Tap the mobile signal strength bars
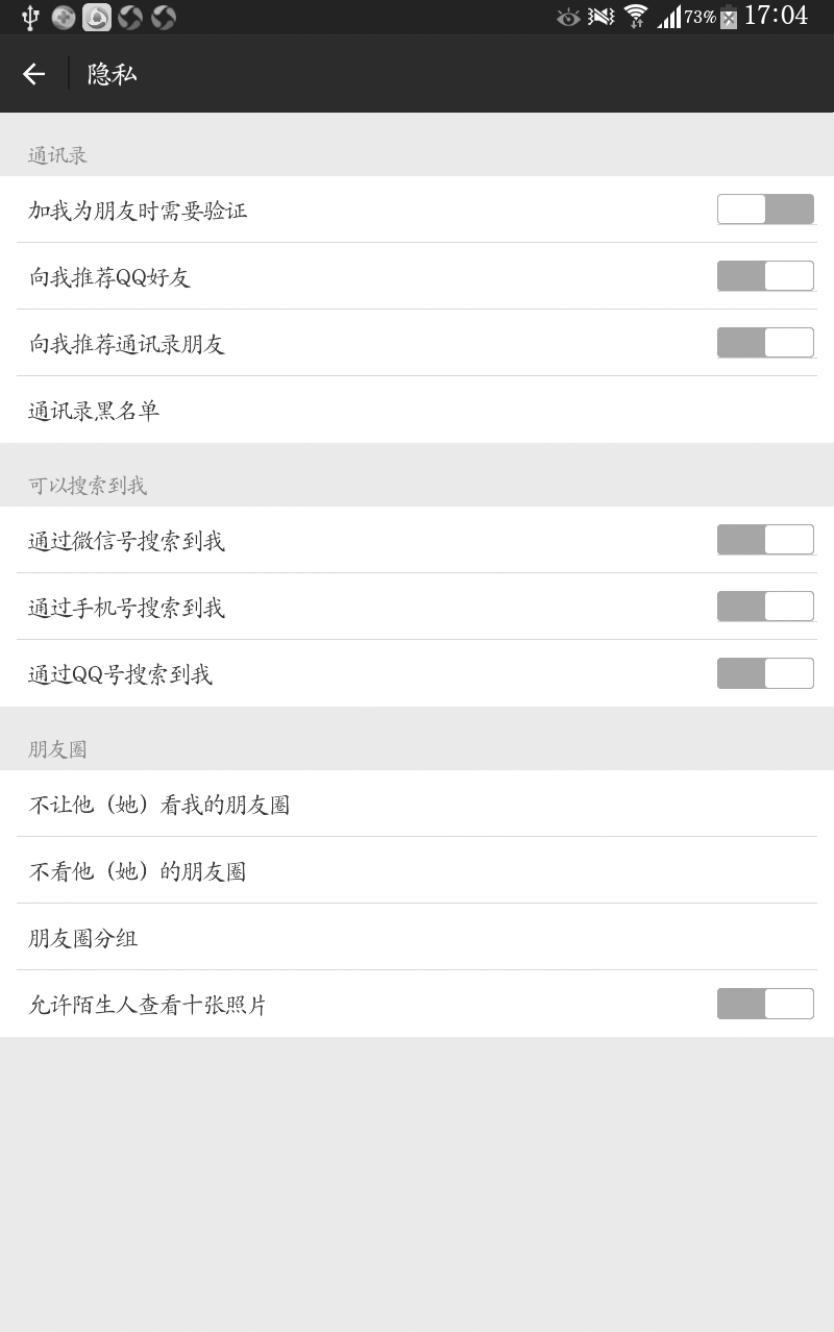This screenshot has height=1332, width=834. pyautogui.click(x=667, y=17)
